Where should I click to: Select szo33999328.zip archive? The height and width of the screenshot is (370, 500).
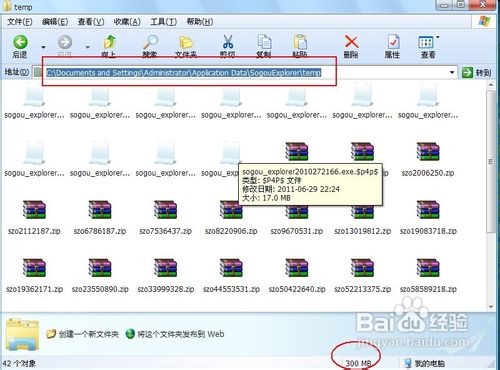pos(165,275)
